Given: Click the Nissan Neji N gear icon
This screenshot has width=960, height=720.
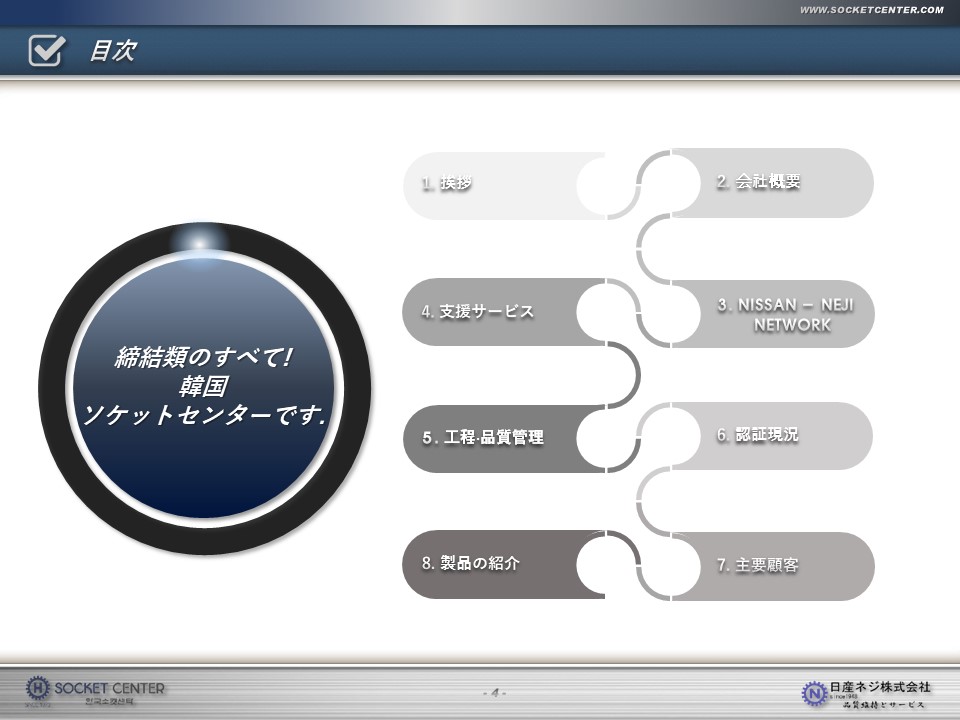Looking at the screenshot, I should [814, 691].
